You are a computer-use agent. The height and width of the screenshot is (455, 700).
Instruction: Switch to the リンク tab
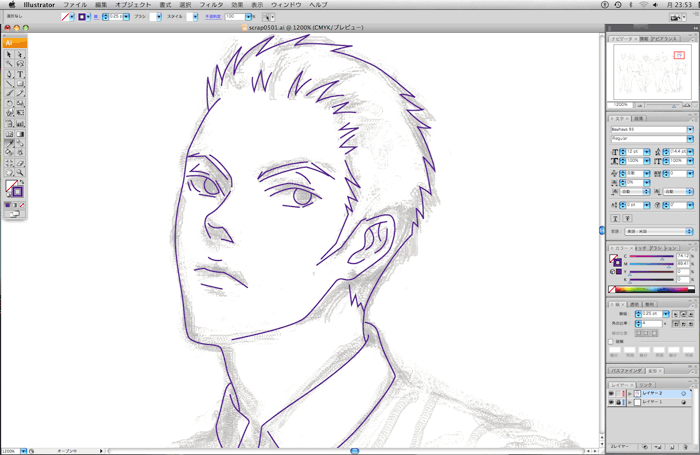(x=646, y=385)
